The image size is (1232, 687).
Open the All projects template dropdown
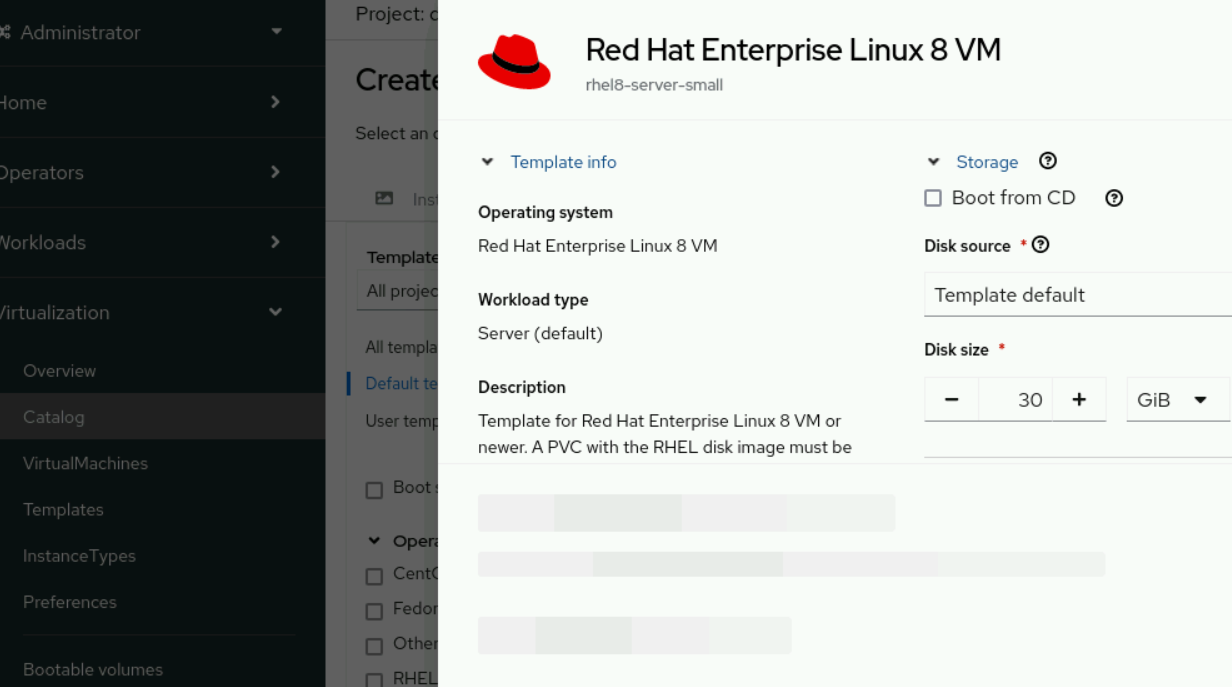(x=398, y=290)
